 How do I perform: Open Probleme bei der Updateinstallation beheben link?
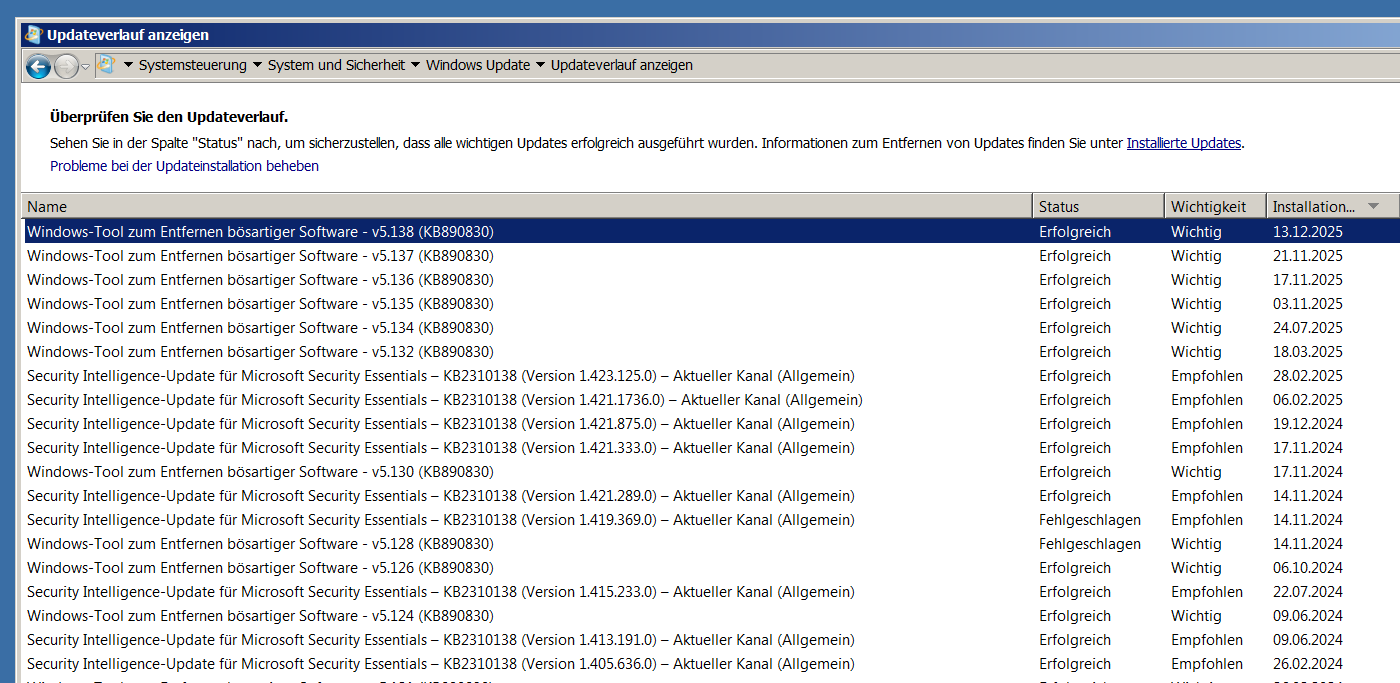[184, 166]
